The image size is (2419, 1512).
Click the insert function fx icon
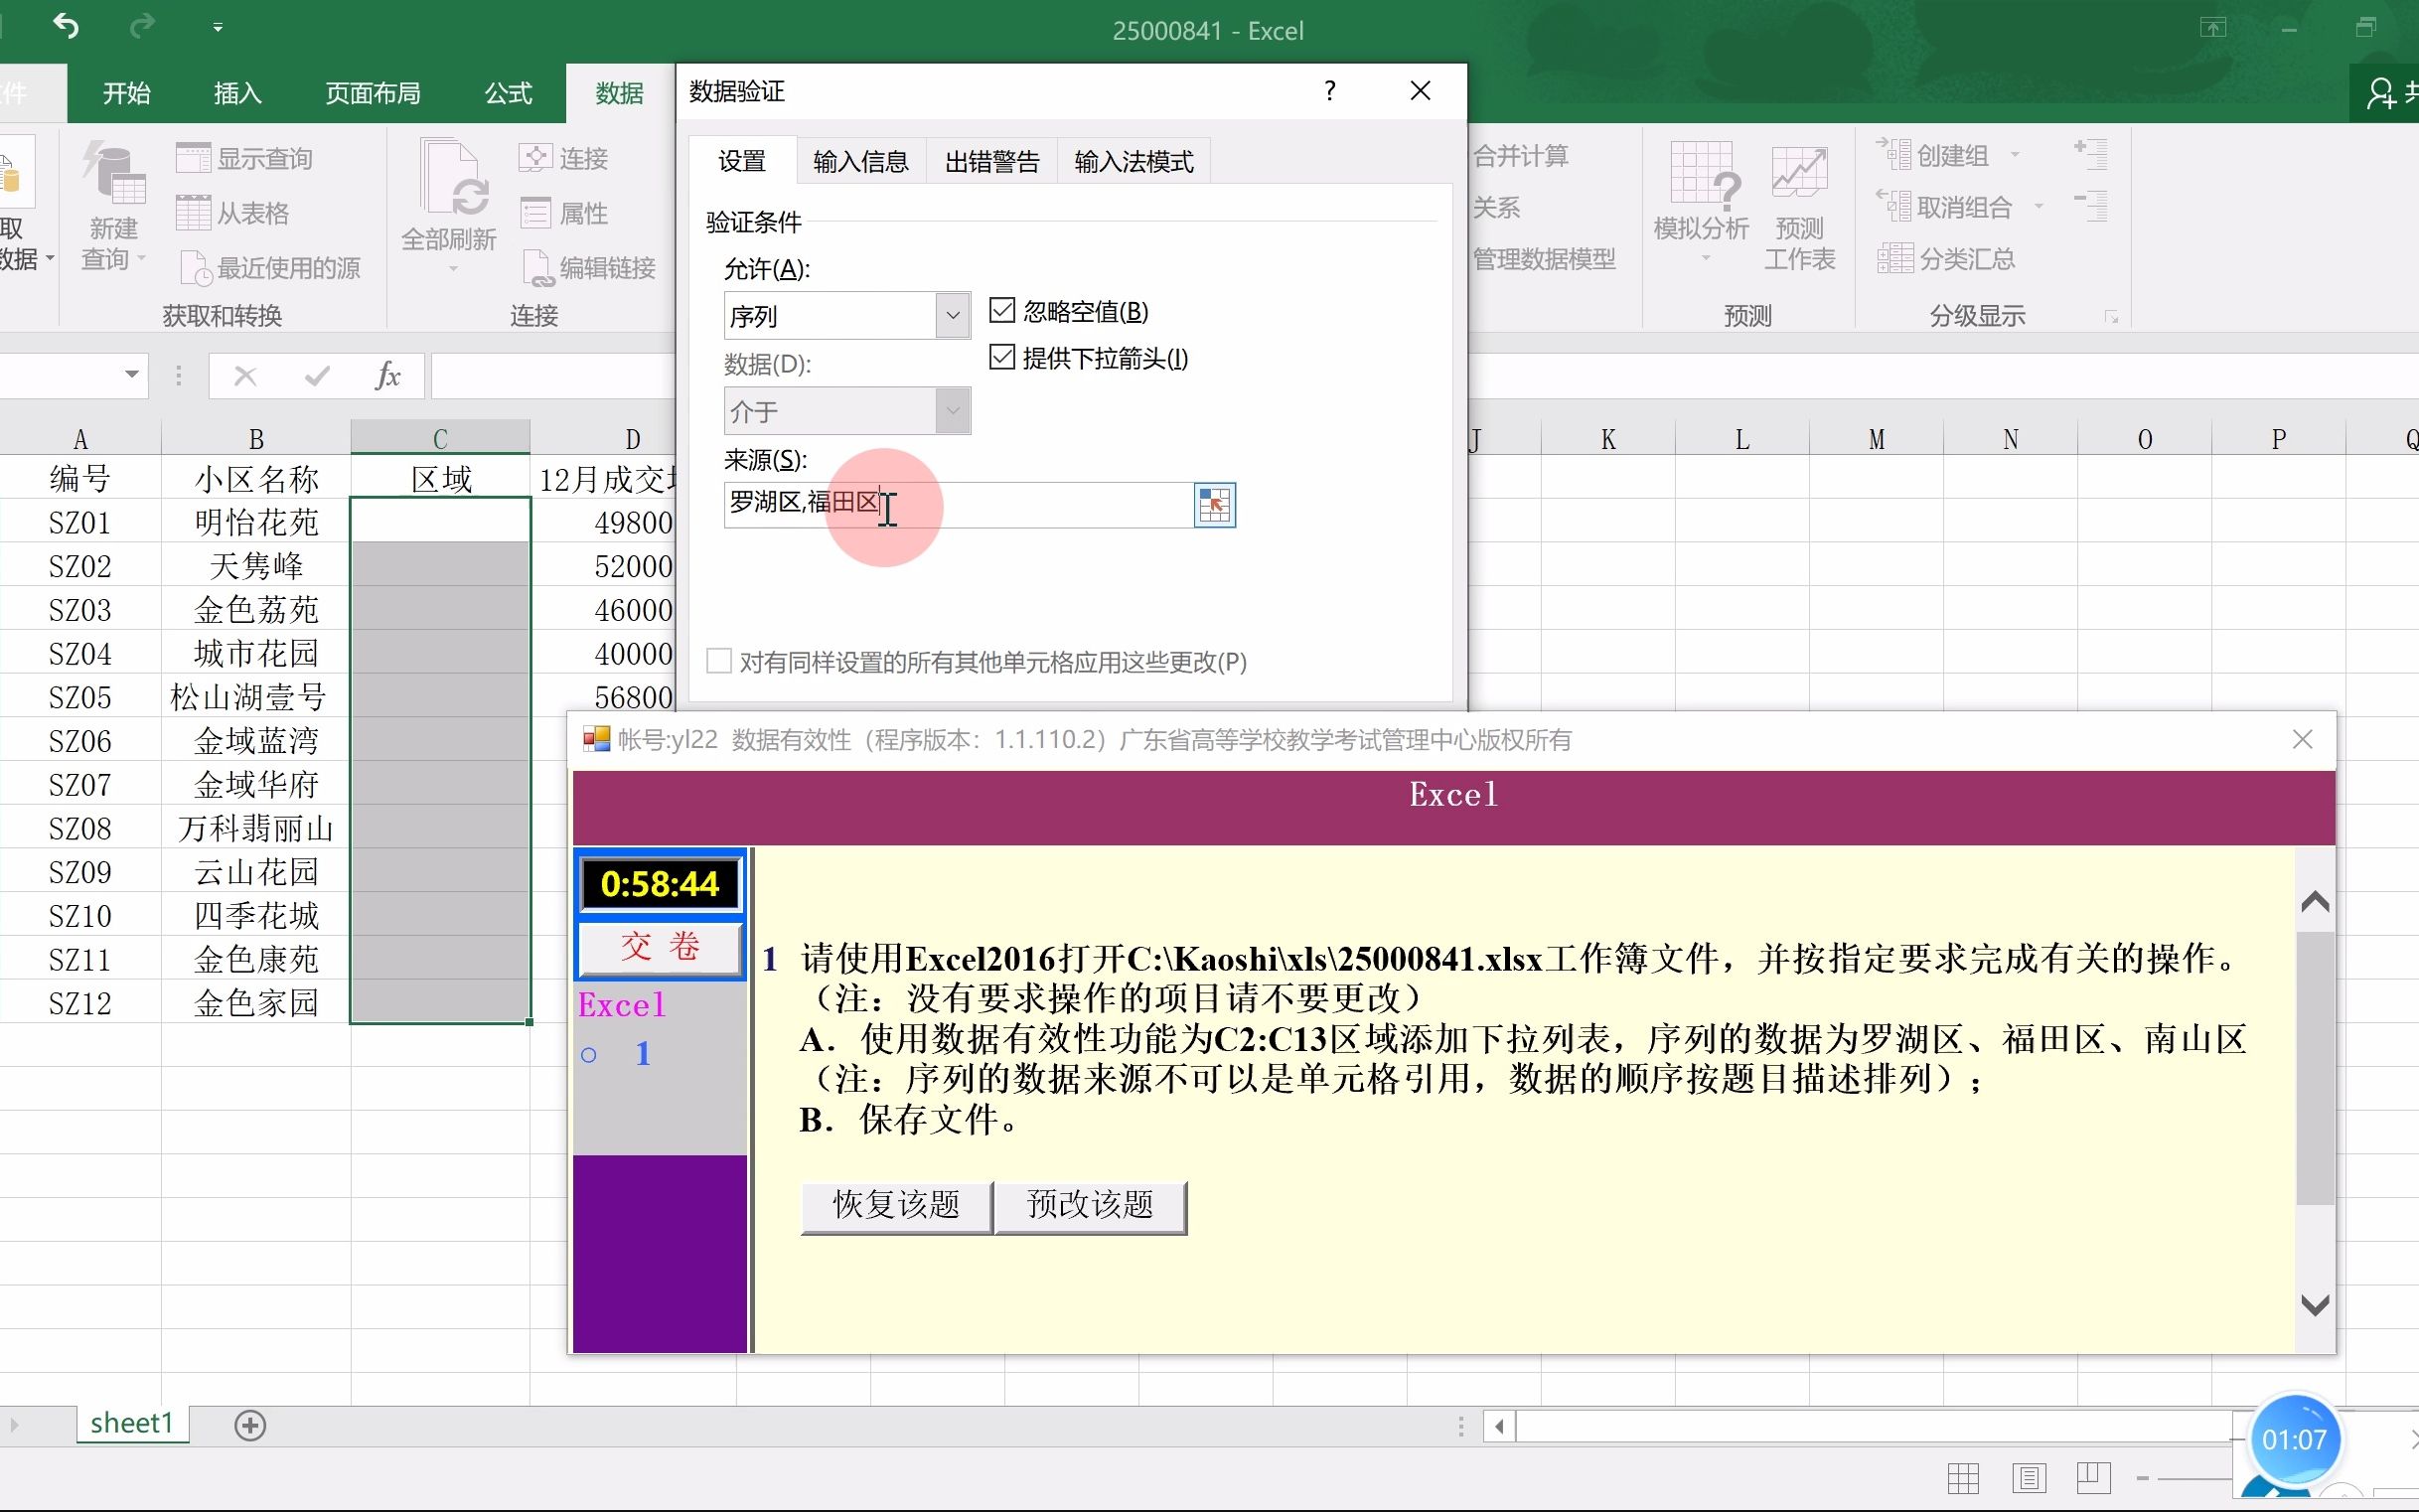[387, 376]
